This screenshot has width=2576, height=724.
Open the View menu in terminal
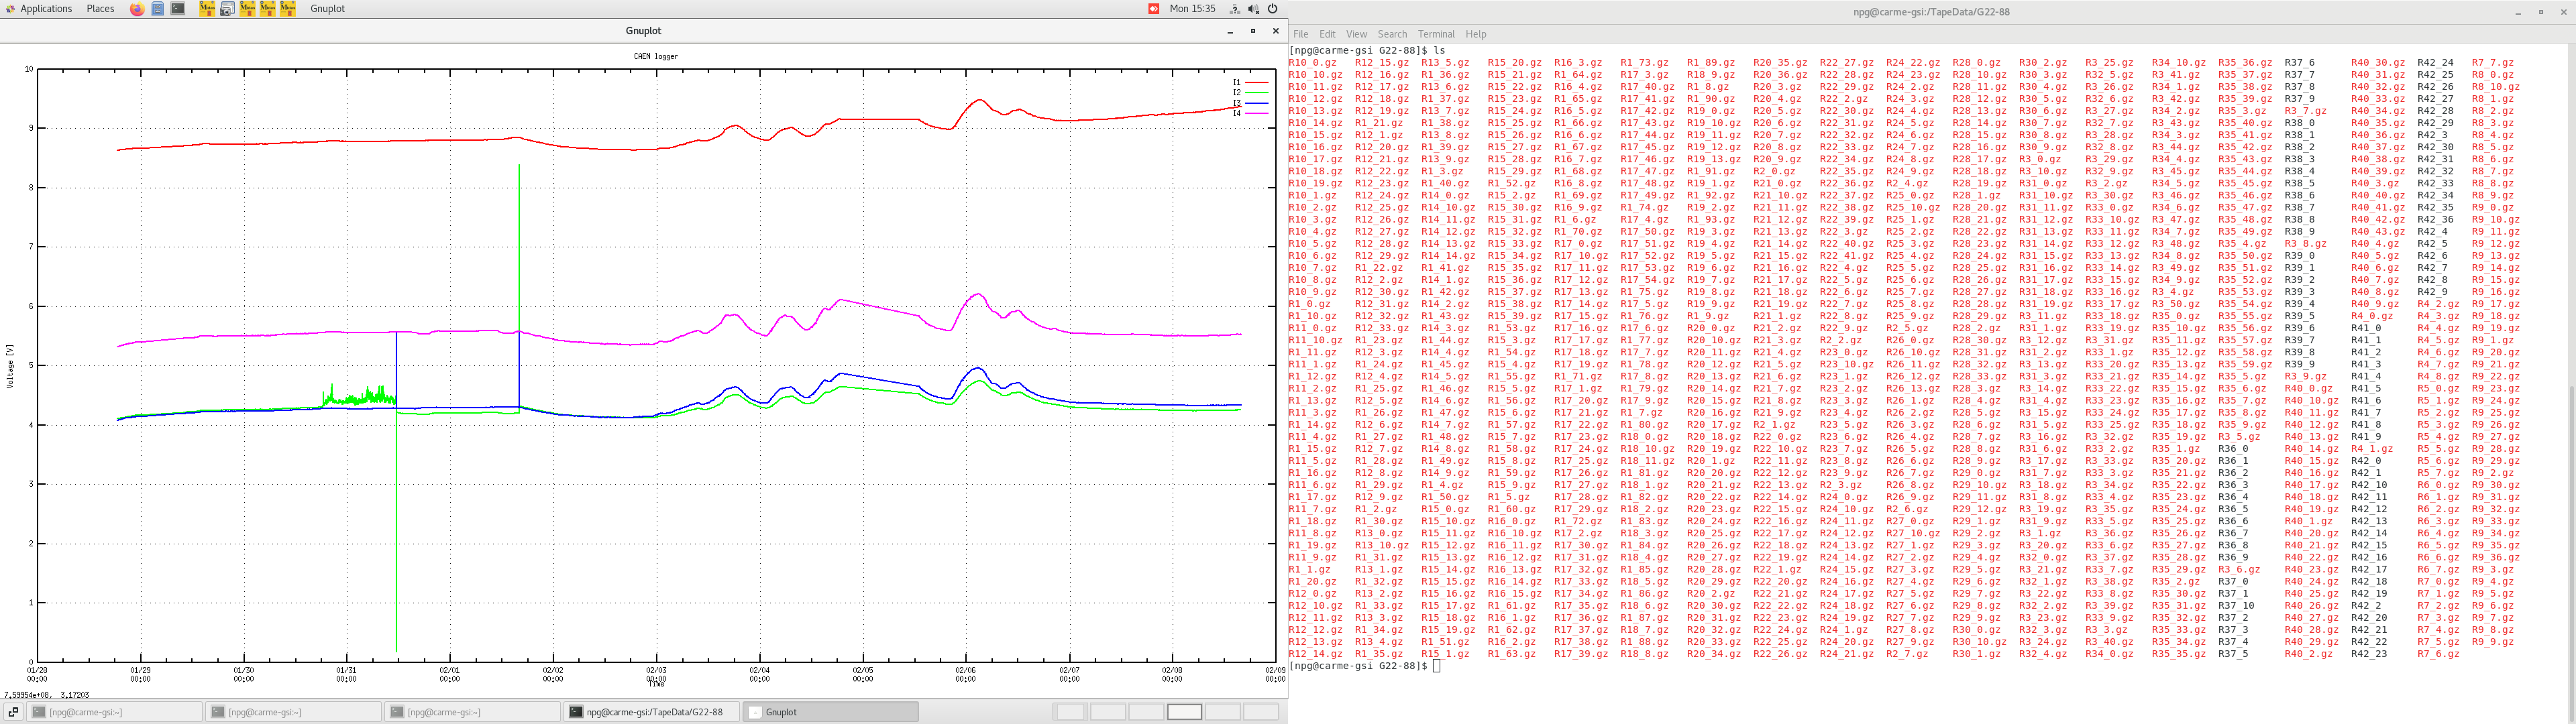pyautogui.click(x=1356, y=34)
